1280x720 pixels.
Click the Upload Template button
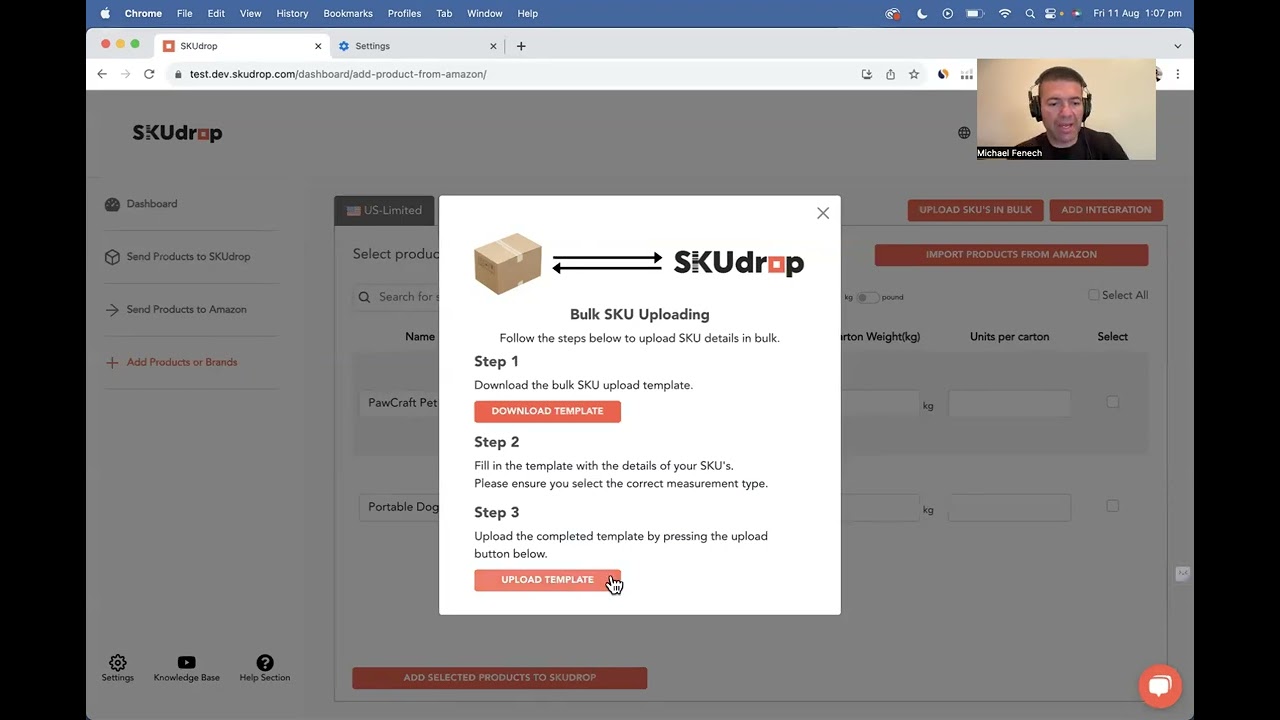547,580
